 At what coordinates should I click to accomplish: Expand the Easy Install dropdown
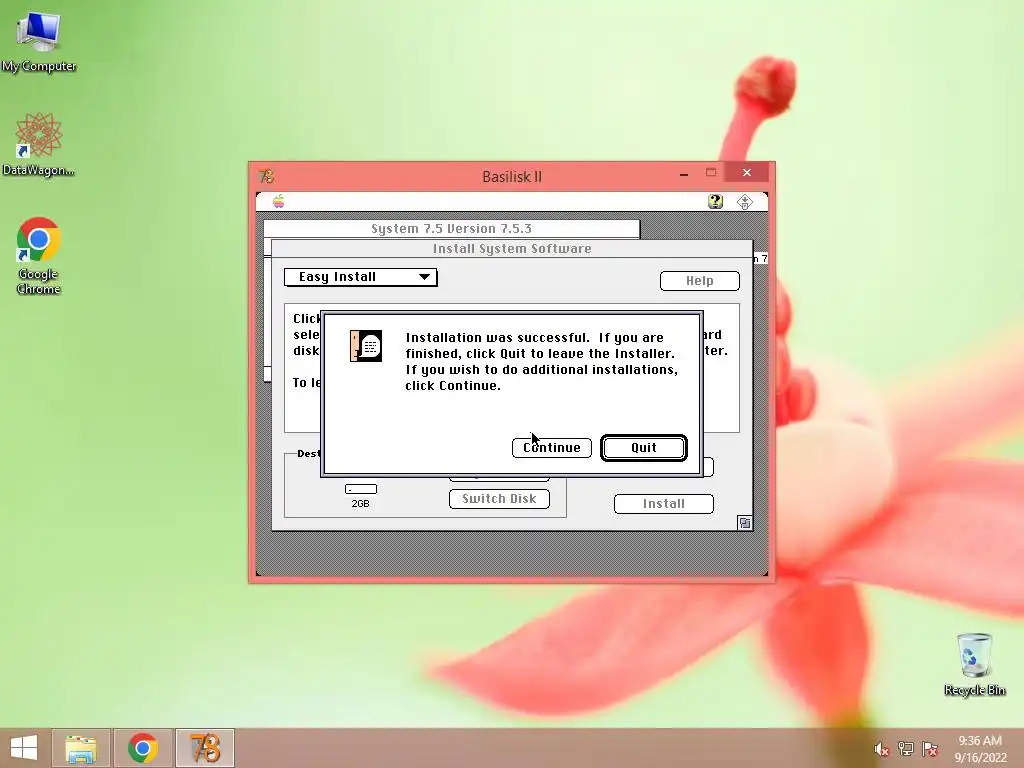click(x=360, y=277)
